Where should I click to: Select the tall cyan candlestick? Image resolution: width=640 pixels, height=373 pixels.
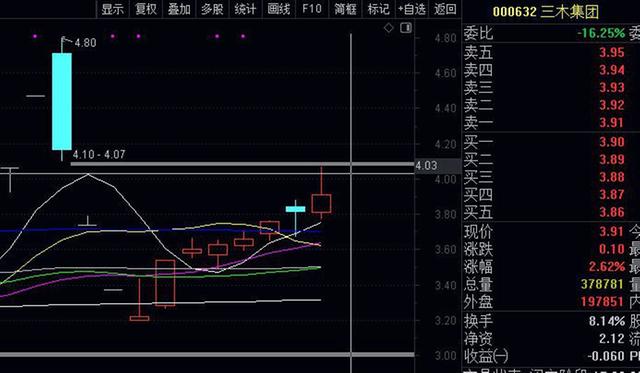pos(62,101)
